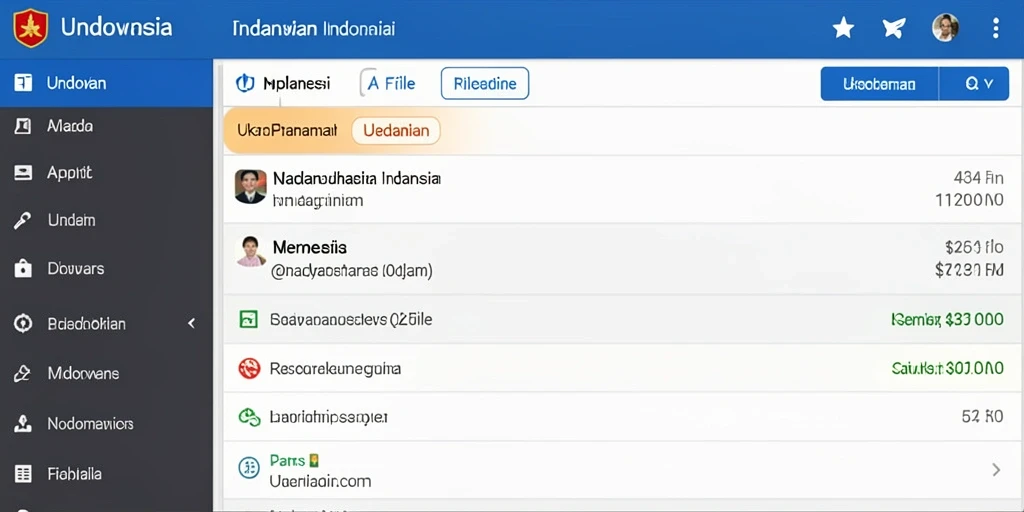Click the table icon beside Fiablalla

[23, 473]
